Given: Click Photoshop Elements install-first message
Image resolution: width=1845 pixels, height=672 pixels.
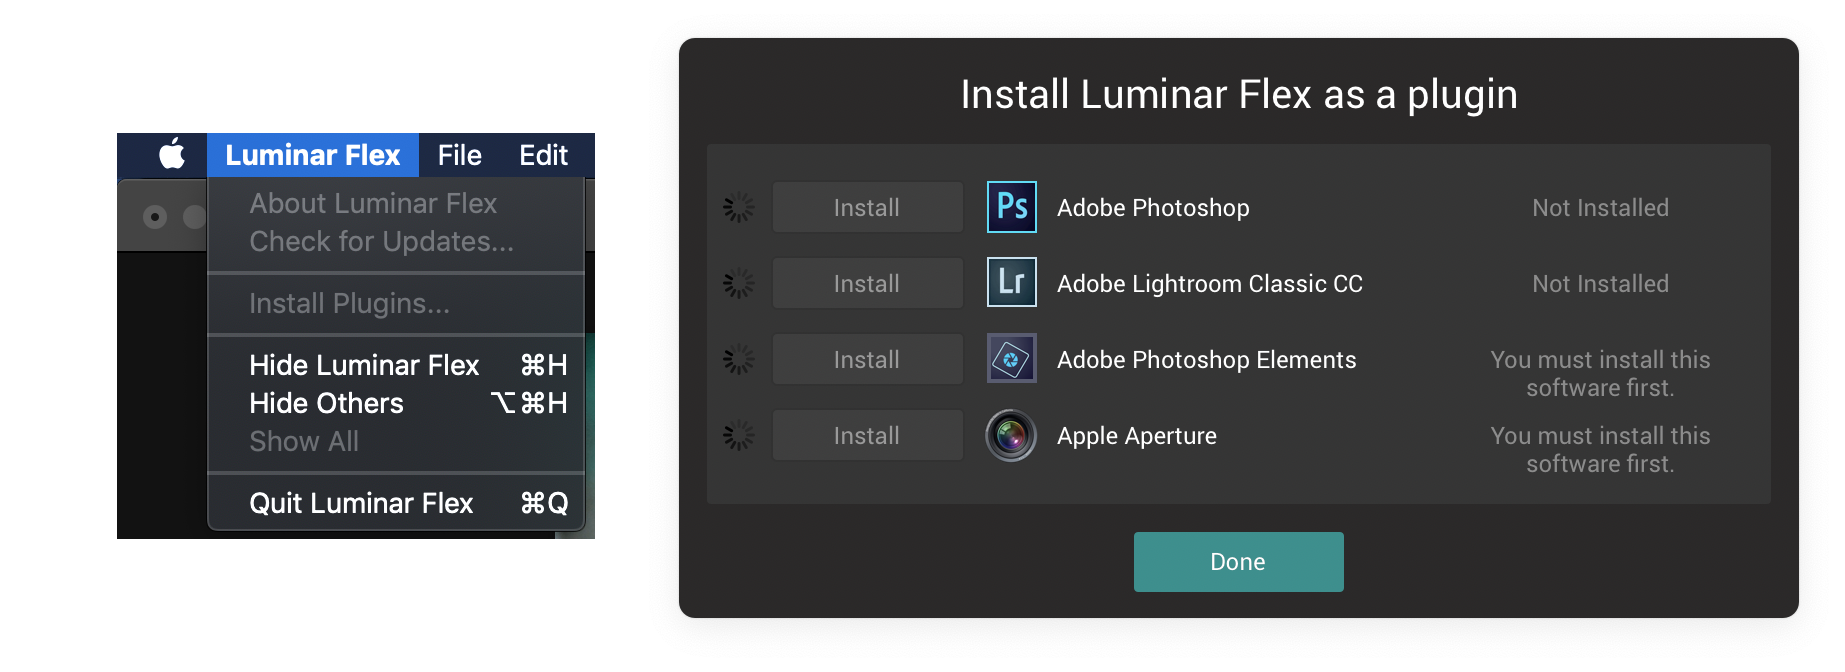Looking at the screenshot, I should coord(1600,374).
